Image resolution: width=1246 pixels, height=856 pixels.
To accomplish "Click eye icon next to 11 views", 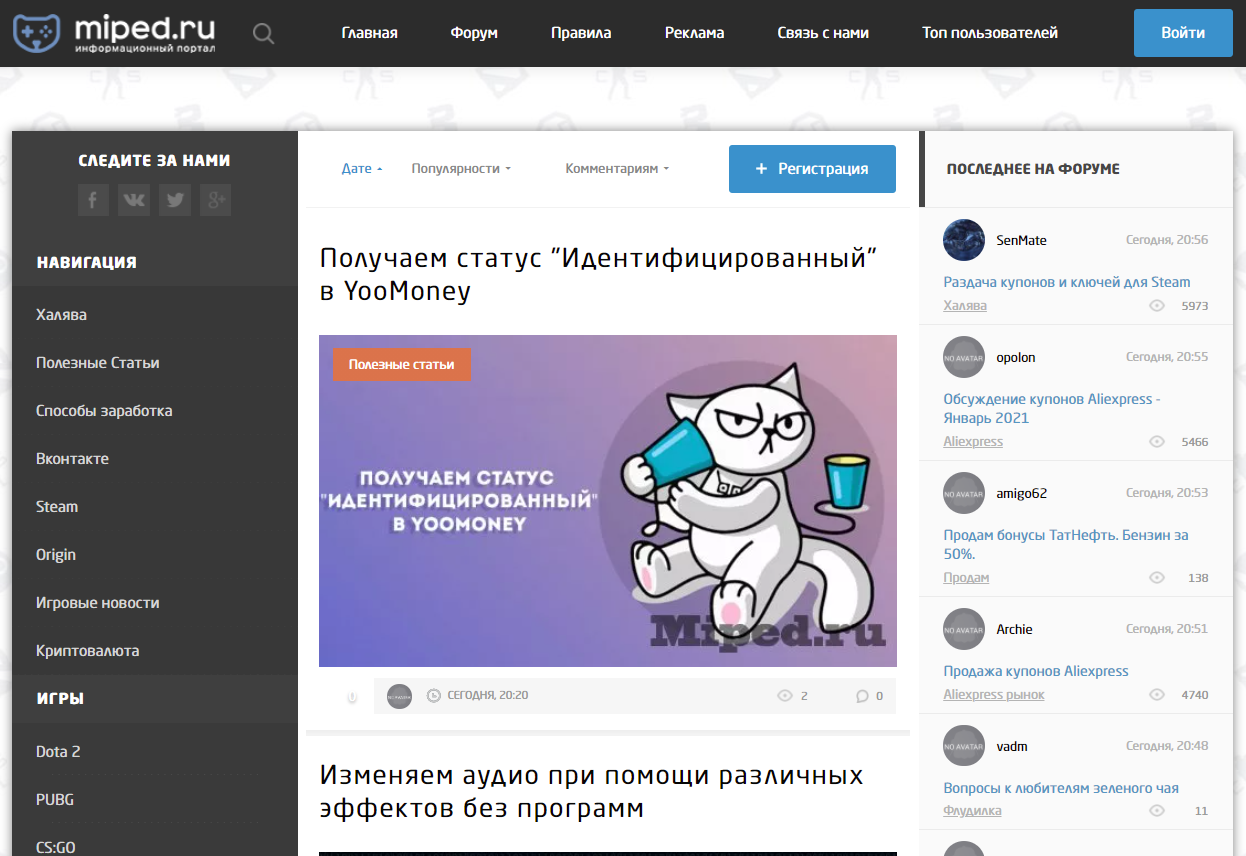I will 1157,811.
